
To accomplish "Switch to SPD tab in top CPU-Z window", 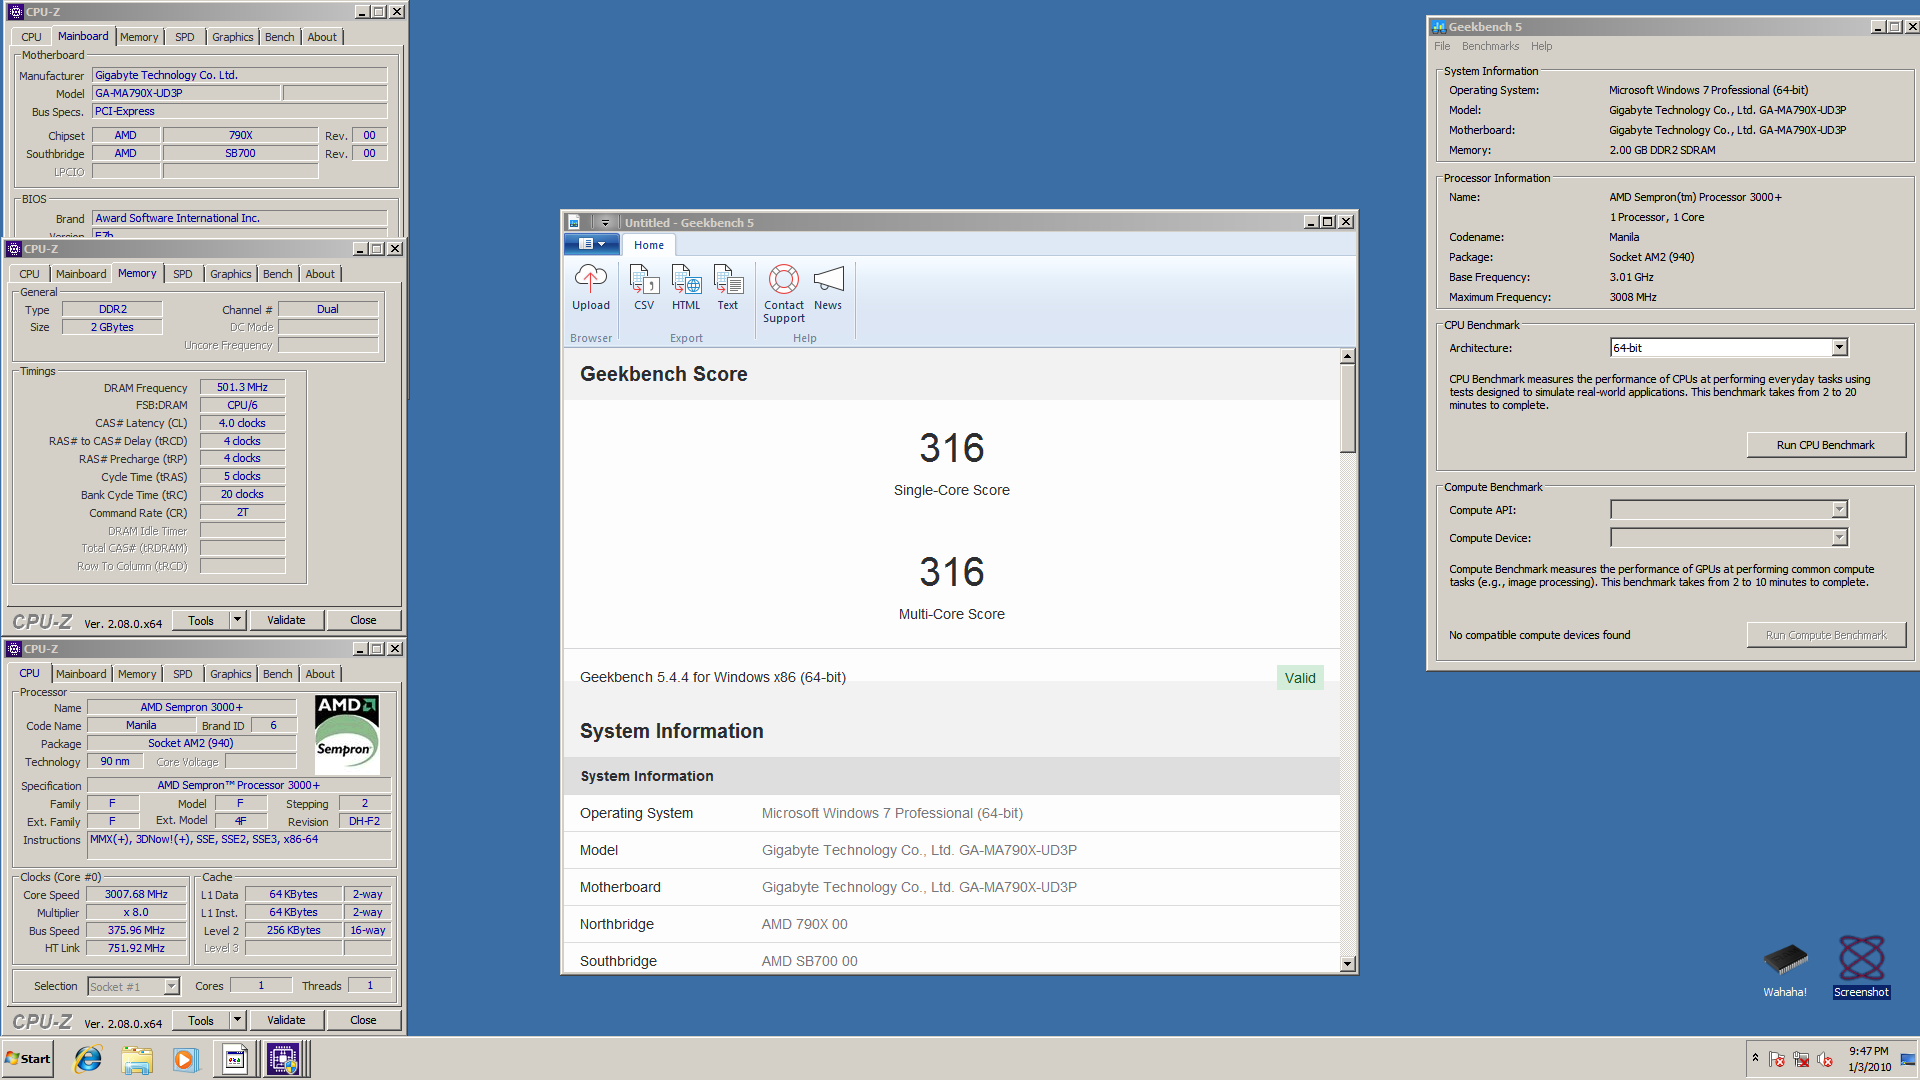I will pyautogui.click(x=185, y=37).
